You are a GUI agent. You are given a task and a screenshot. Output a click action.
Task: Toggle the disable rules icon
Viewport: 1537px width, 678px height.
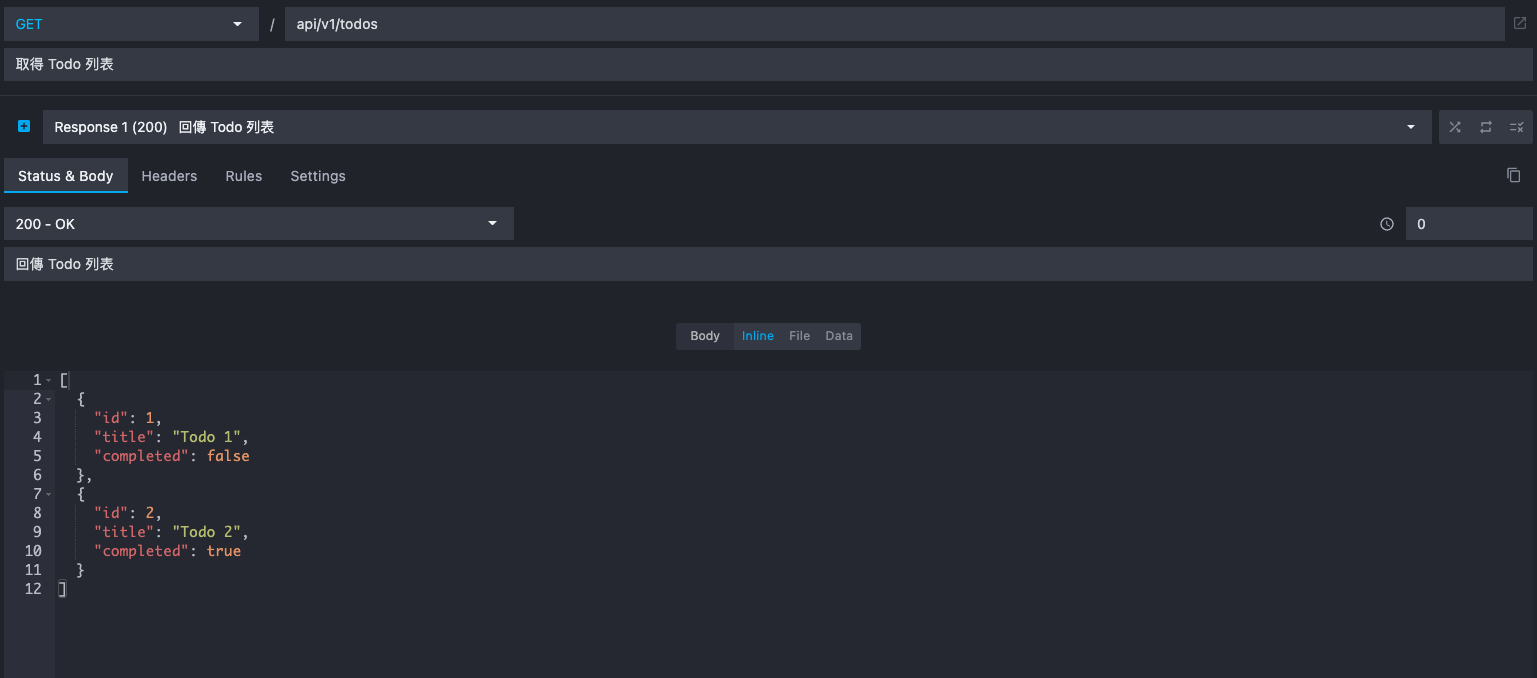click(1516, 127)
